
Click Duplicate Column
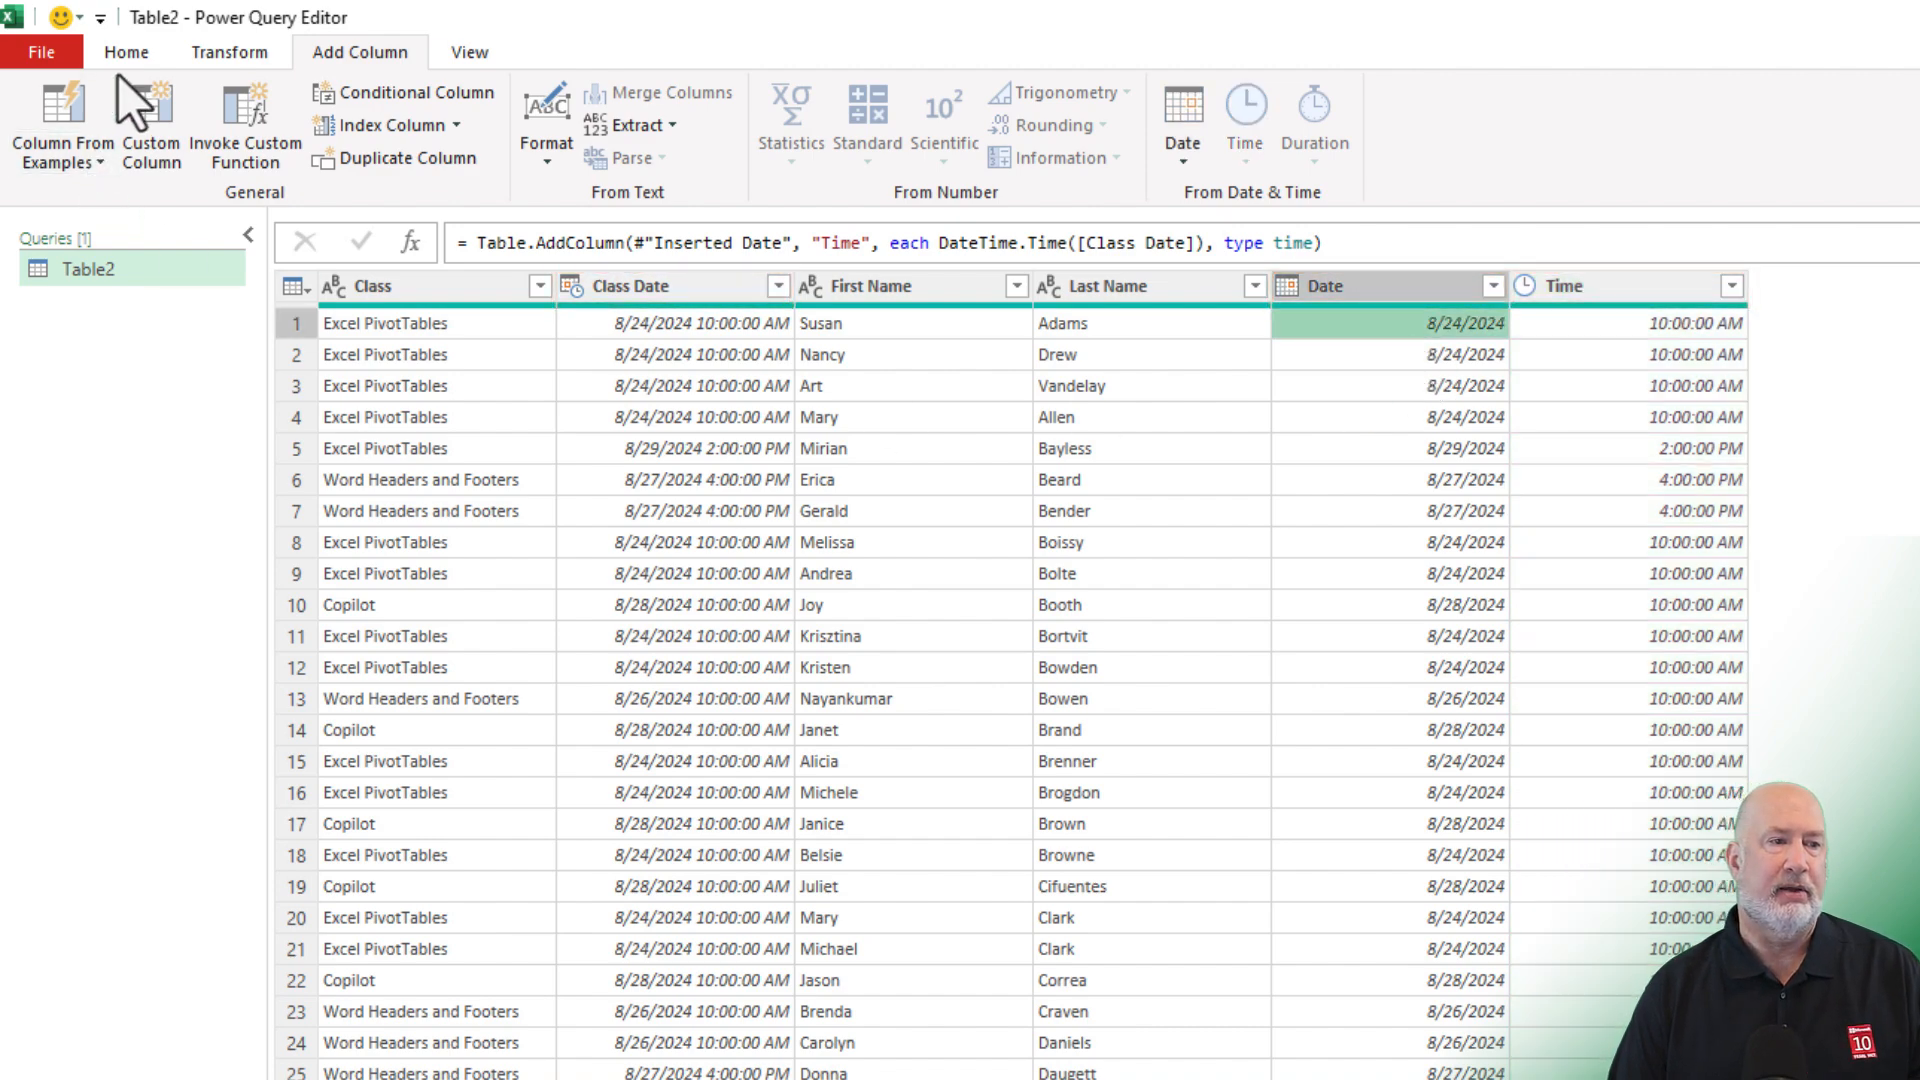(395, 158)
